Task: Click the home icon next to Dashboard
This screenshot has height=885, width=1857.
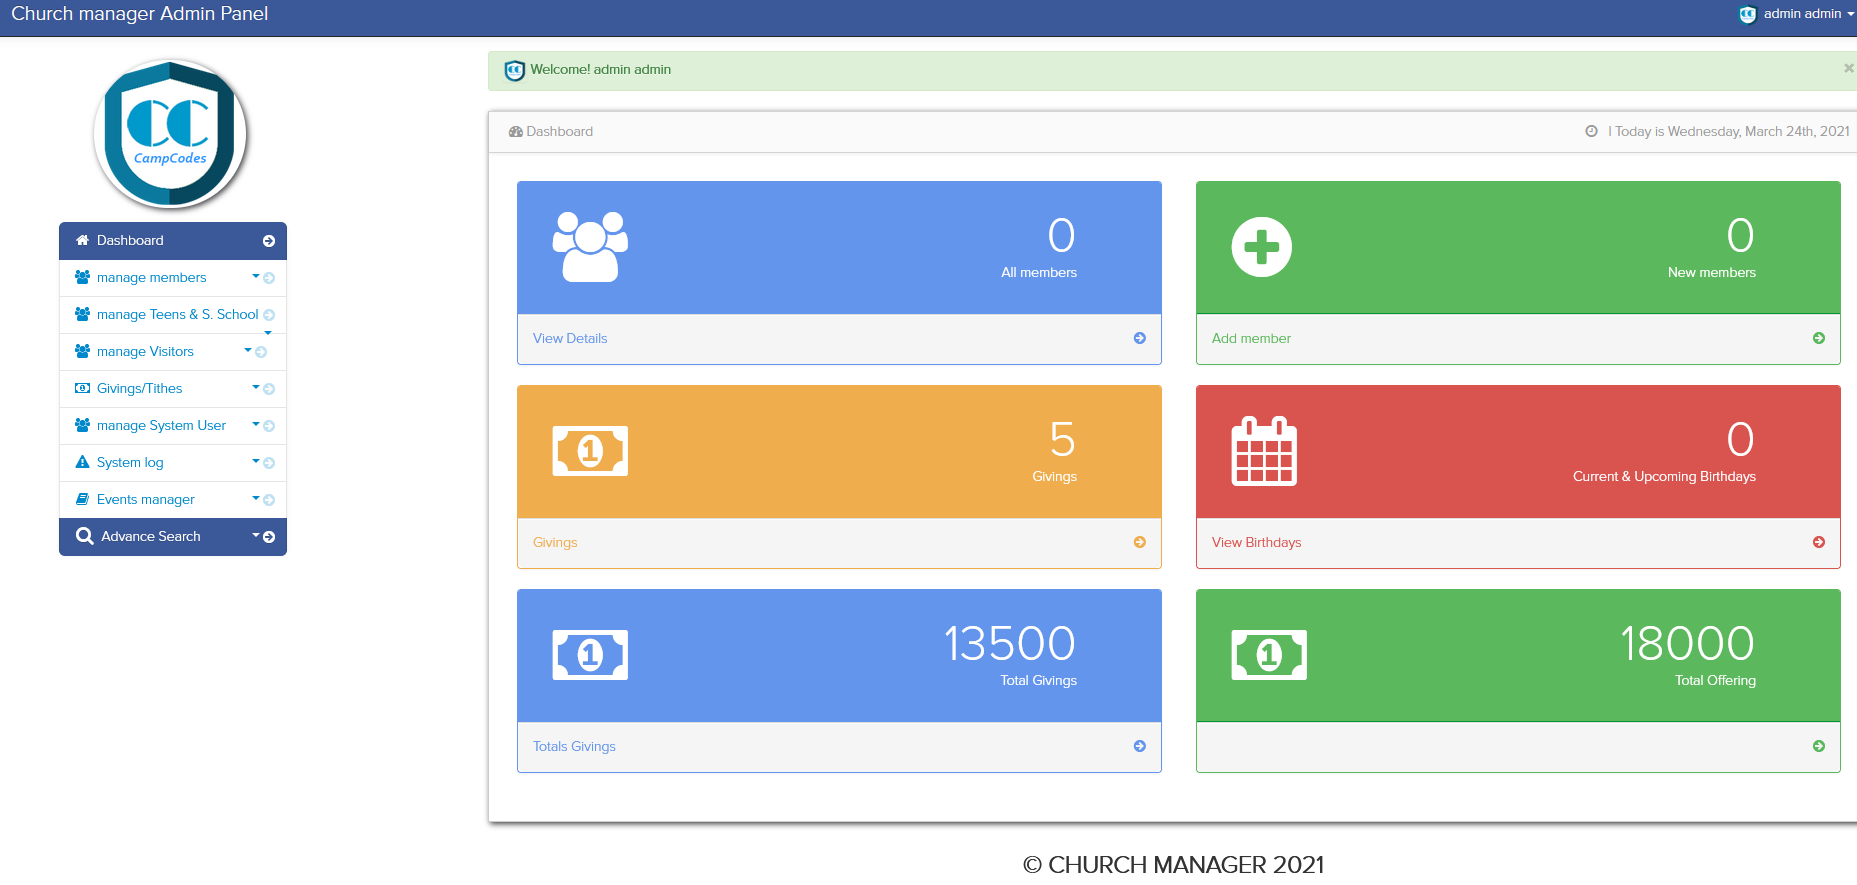Action: coord(83,240)
